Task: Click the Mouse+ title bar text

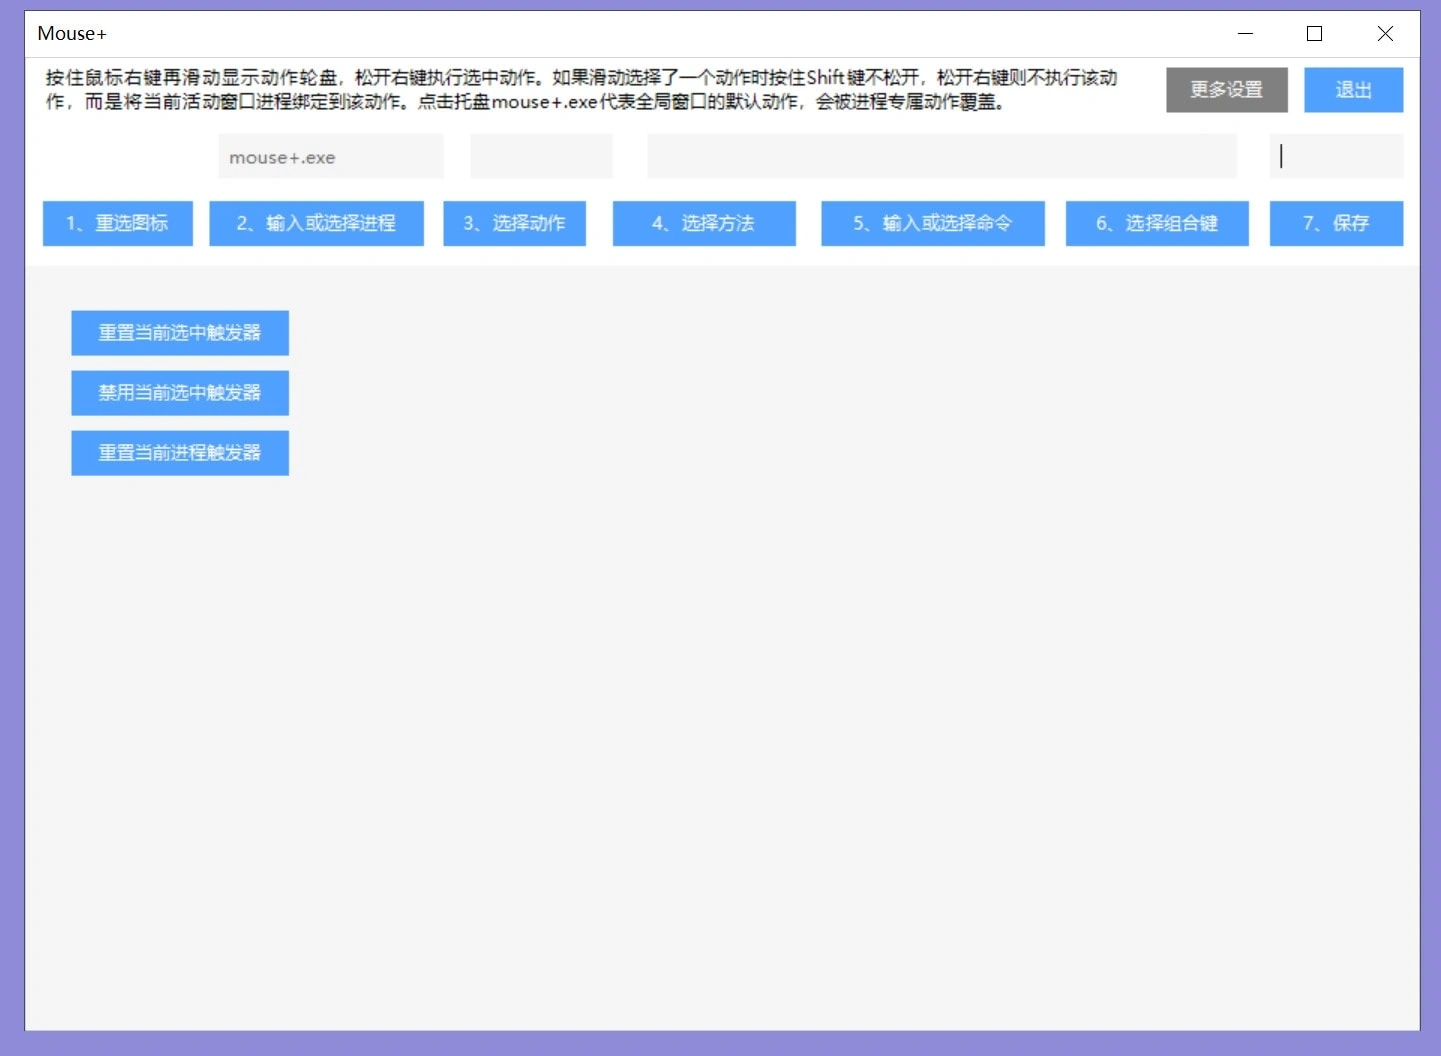Action: [x=71, y=33]
